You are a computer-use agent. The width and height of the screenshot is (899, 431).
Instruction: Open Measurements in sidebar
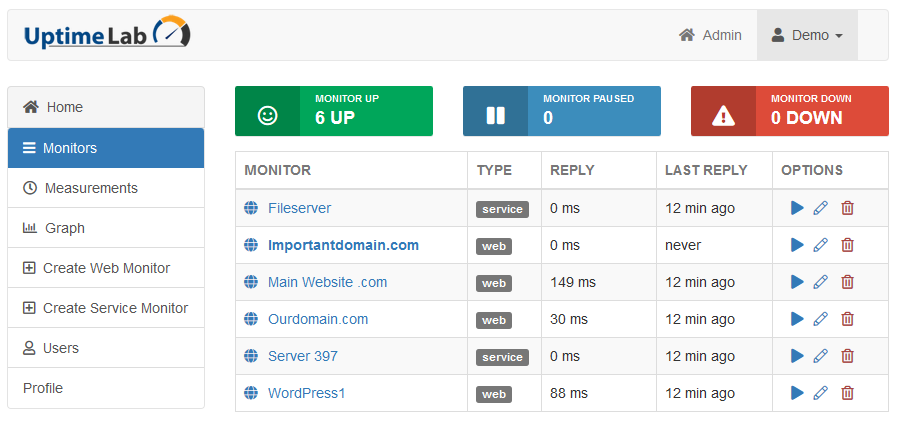(x=106, y=188)
